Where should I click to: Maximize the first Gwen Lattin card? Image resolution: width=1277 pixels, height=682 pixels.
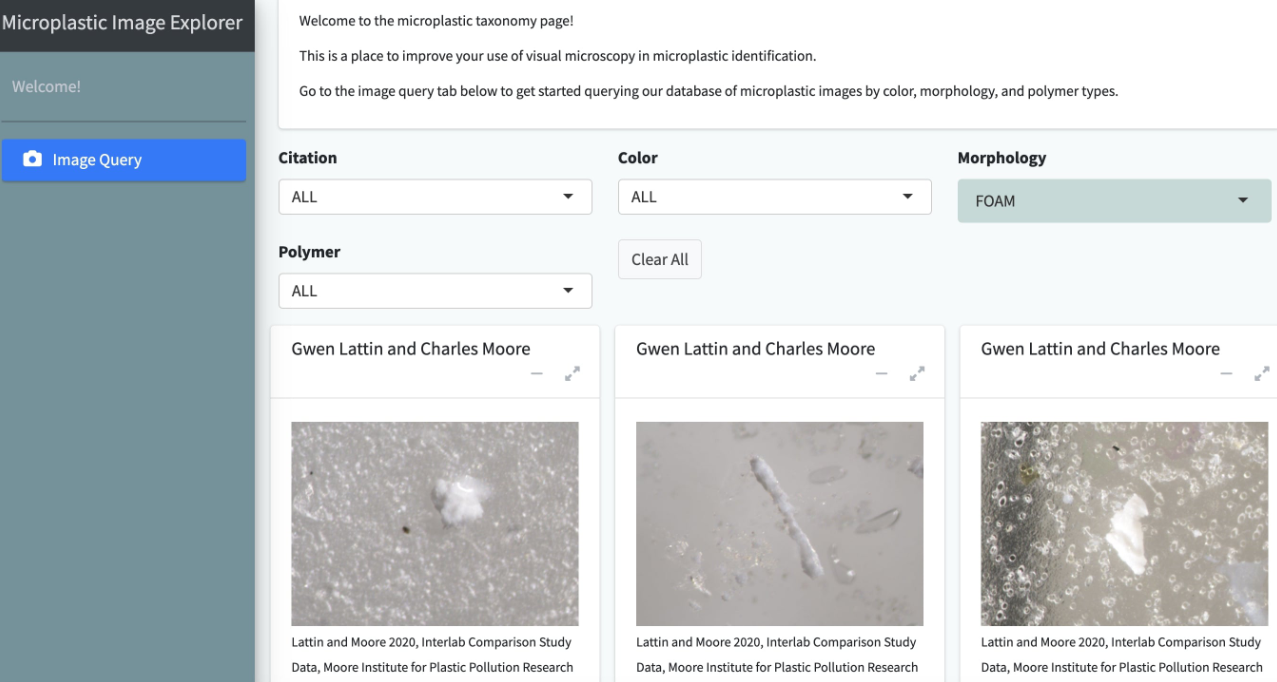(572, 374)
